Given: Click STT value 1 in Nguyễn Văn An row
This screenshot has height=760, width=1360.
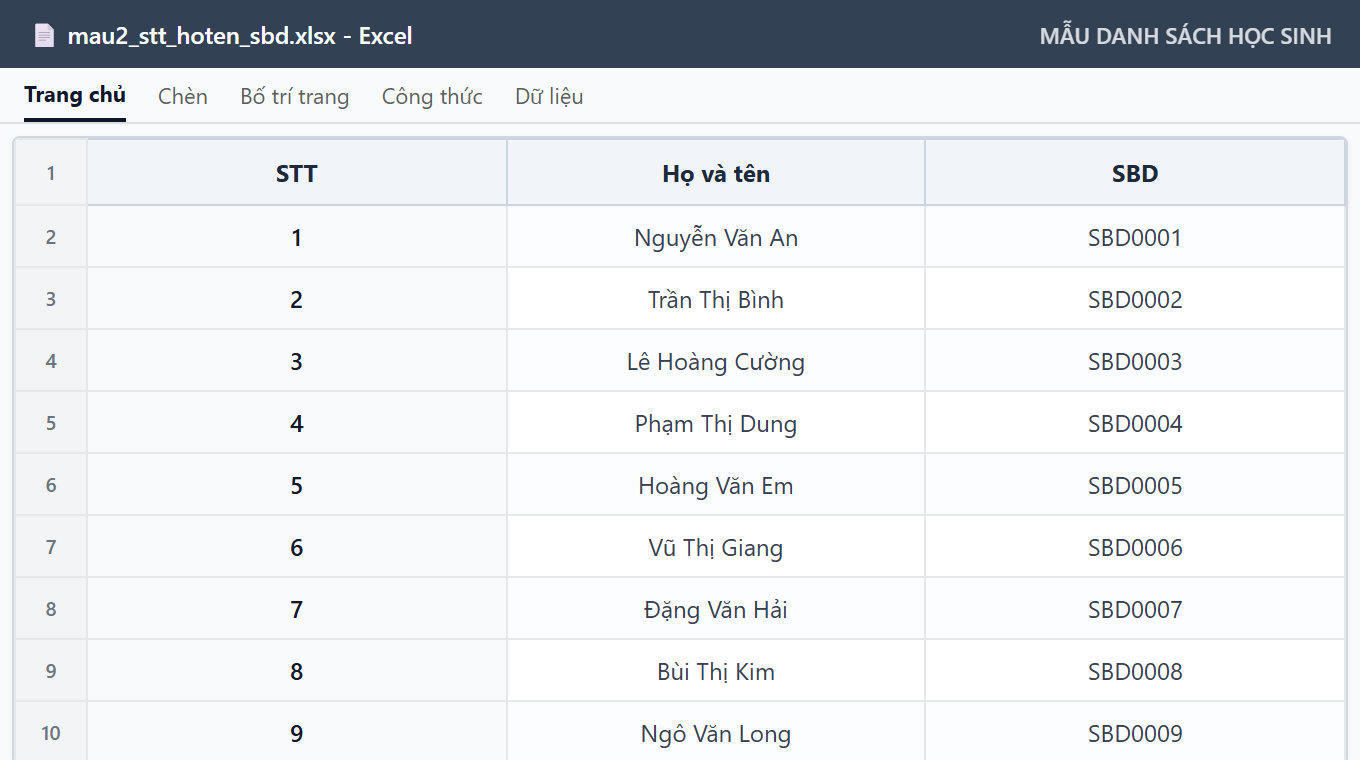Looking at the screenshot, I should click(297, 237).
